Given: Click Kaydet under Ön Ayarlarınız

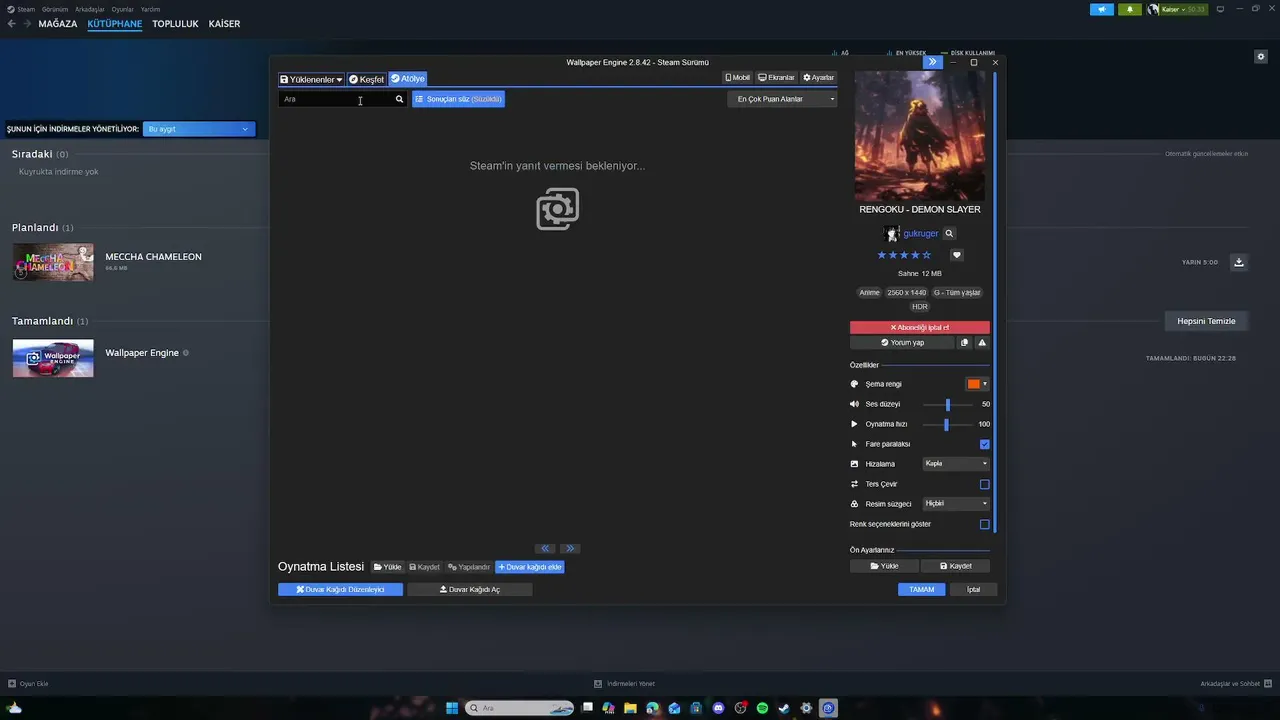Looking at the screenshot, I should (955, 566).
